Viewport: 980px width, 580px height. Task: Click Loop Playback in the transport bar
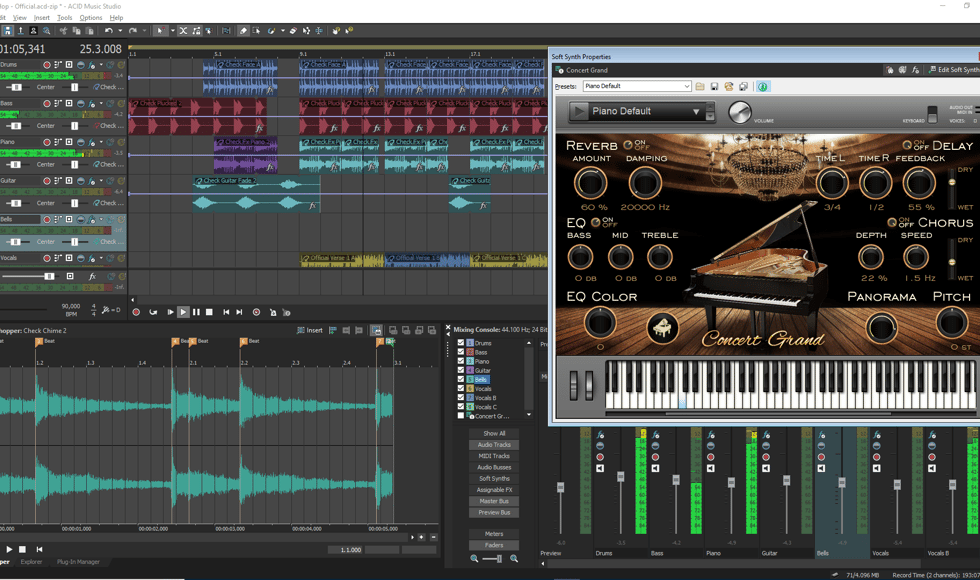click(x=153, y=312)
